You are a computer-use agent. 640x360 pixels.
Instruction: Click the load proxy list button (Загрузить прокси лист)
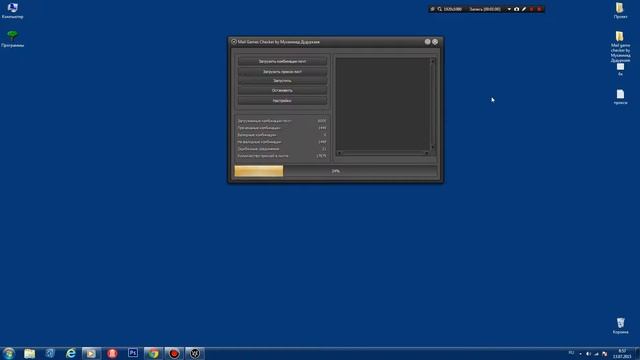pos(282,71)
